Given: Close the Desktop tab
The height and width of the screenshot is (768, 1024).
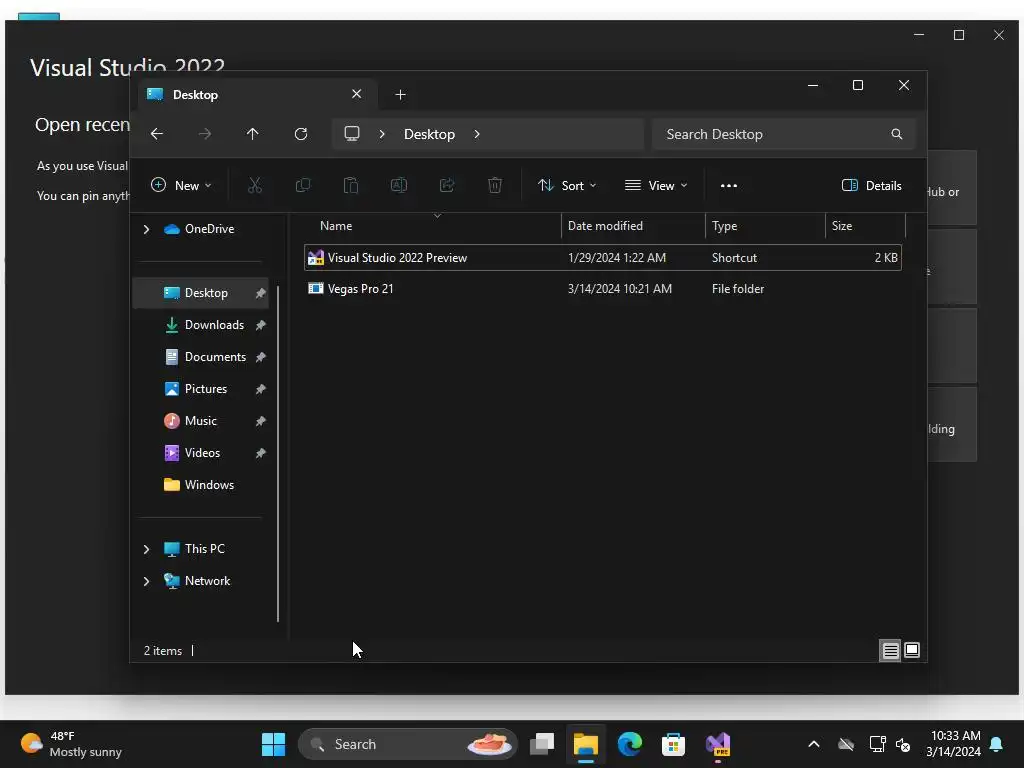Looking at the screenshot, I should pyautogui.click(x=357, y=94).
